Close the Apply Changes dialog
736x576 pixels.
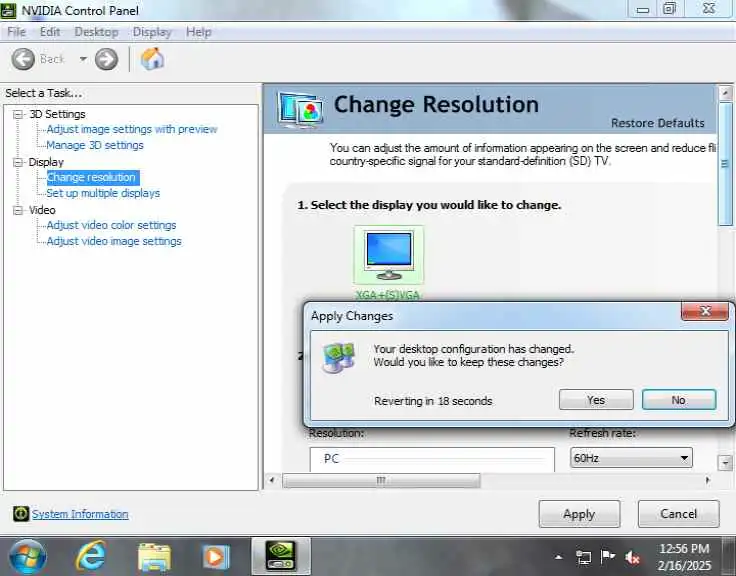point(705,311)
